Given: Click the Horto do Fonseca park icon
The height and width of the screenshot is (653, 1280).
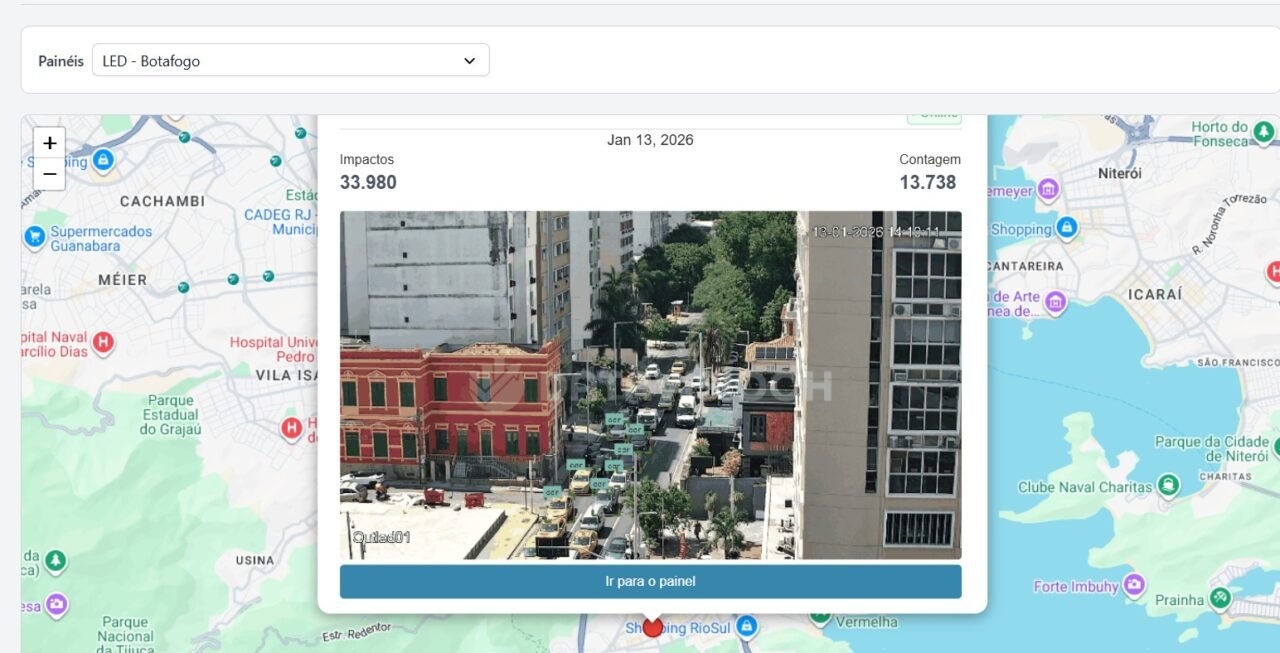Looking at the screenshot, I should click(1264, 132).
